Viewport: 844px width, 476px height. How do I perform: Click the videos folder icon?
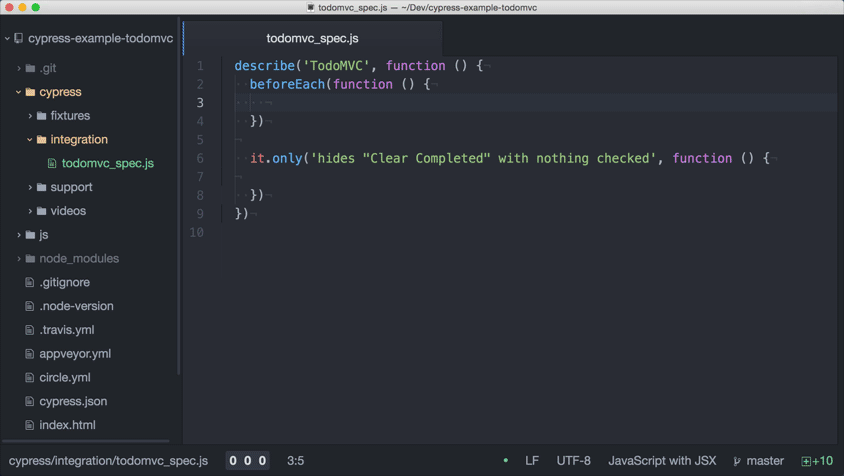click(41, 211)
